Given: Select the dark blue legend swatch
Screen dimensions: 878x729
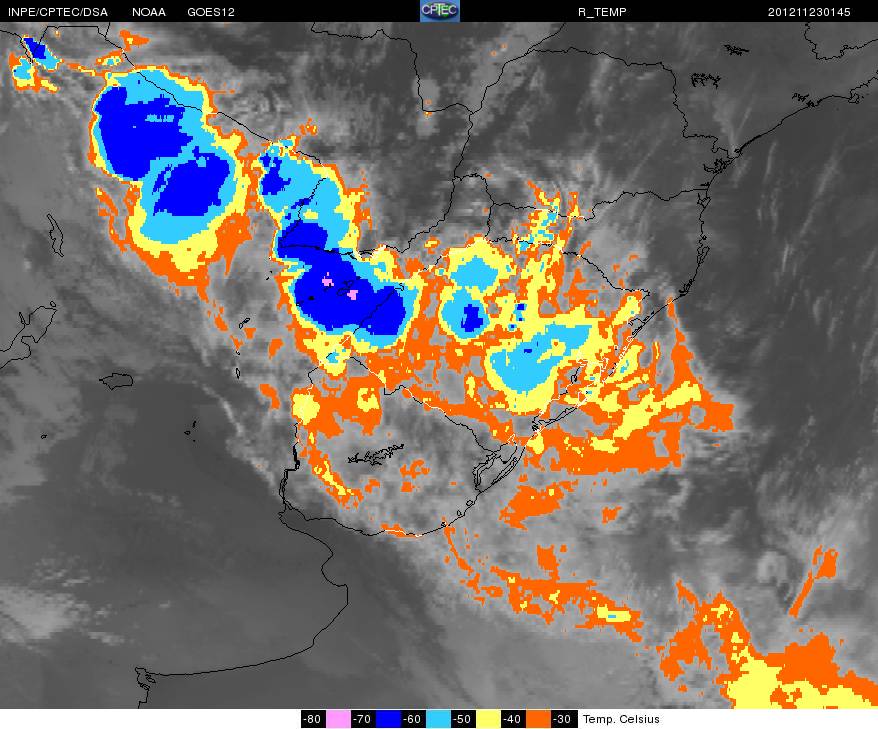Looking at the screenshot, I should coord(387,719).
